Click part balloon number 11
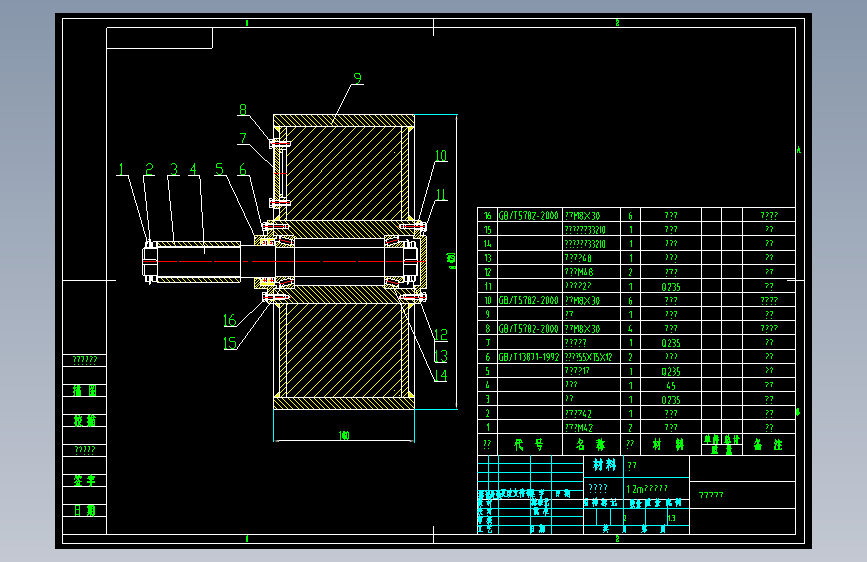Viewport: 867px width, 562px height. [441, 195]
